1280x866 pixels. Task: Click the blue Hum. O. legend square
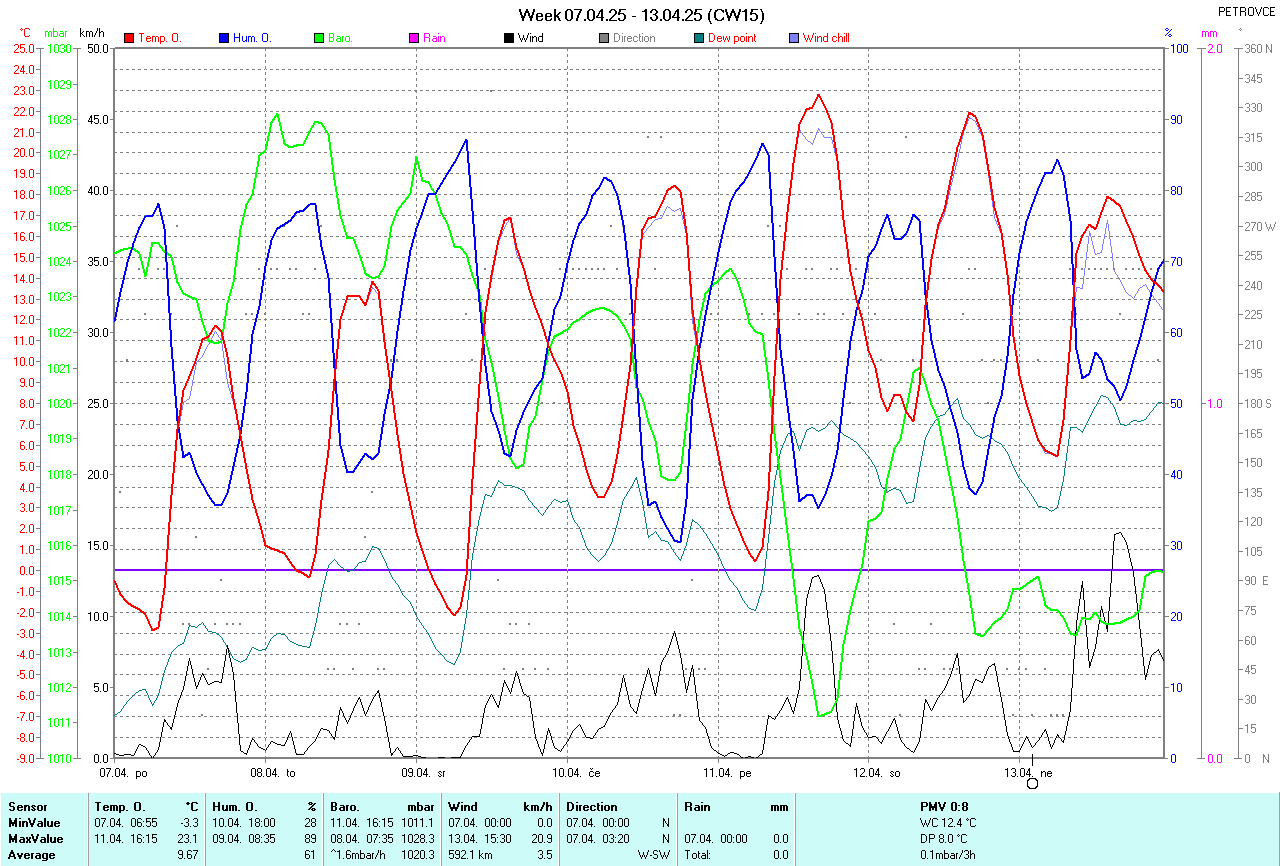coord(224,38)
